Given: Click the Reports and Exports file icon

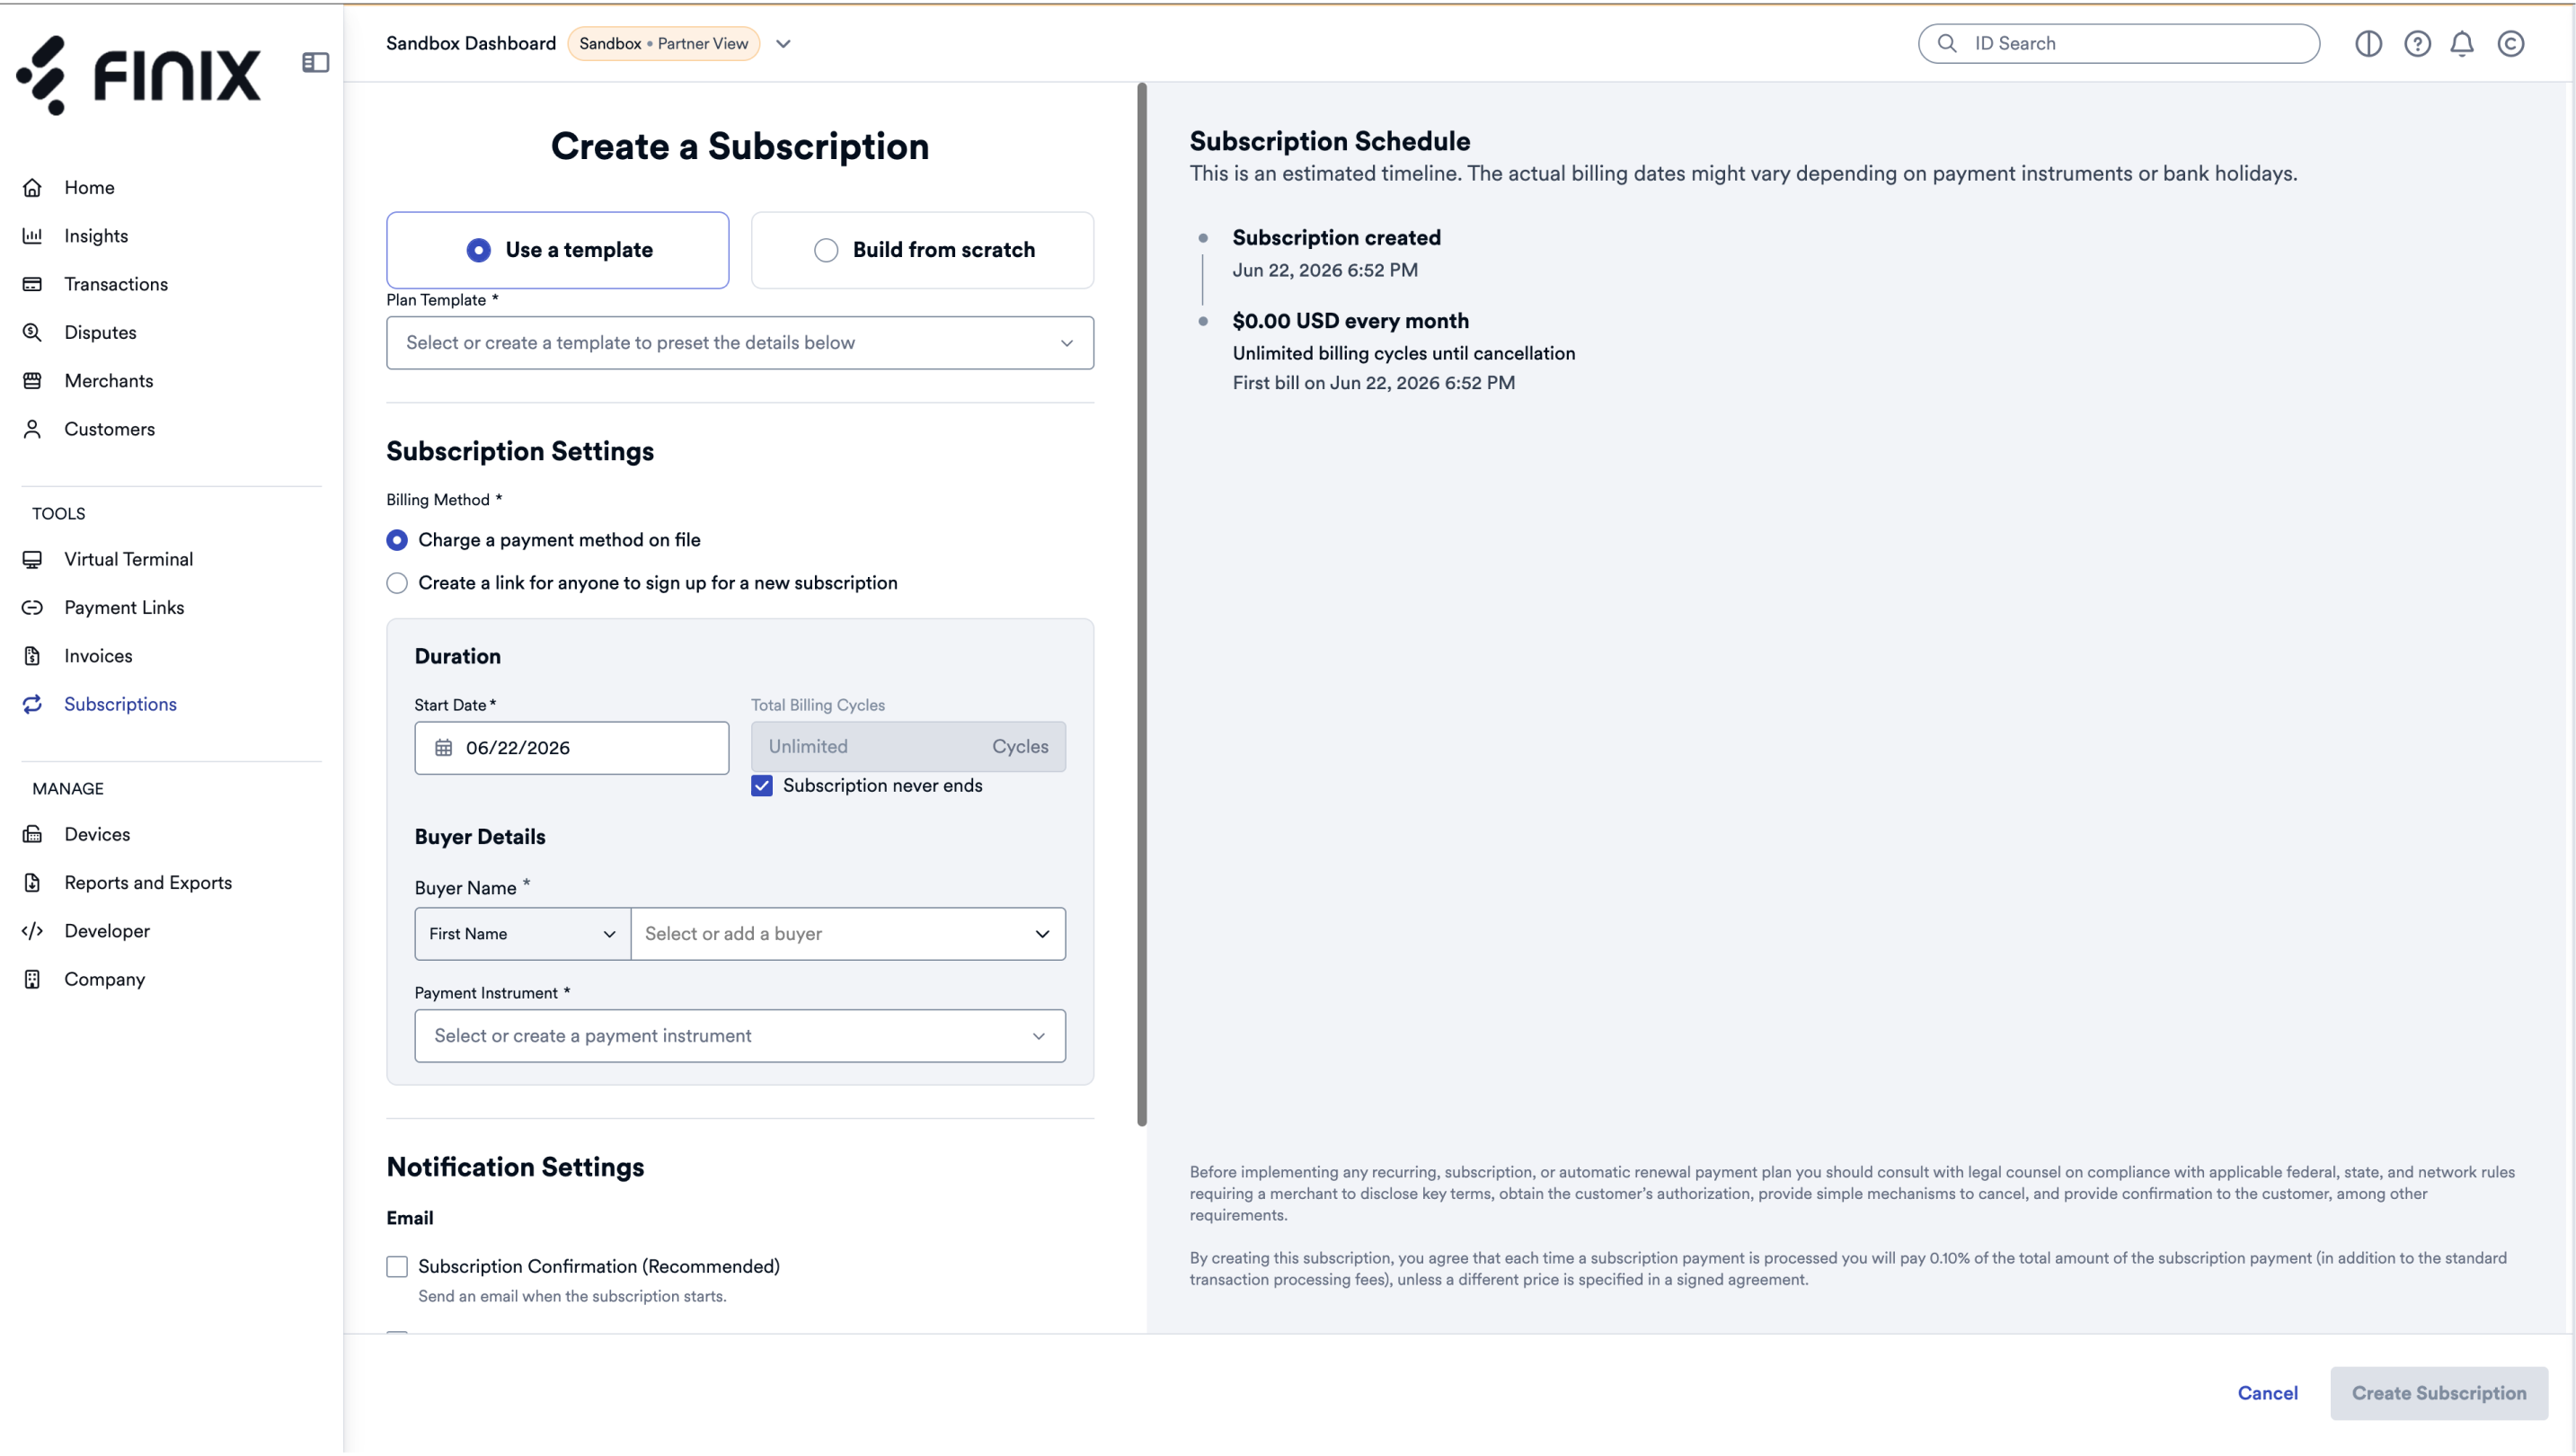Looking at the screenshot, I should pyautogui.click(x=32, y=882).
